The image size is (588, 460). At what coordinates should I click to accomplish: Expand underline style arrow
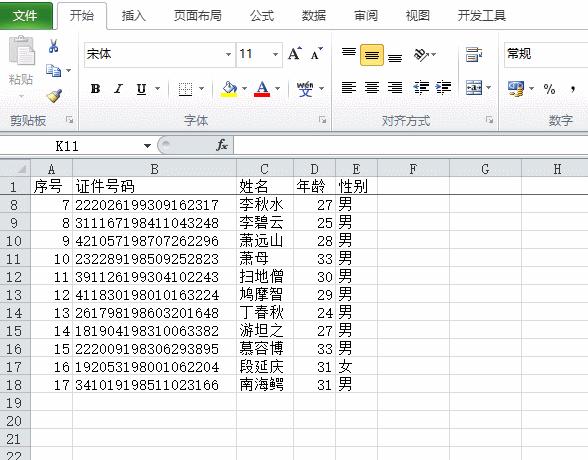pos(158,89)
